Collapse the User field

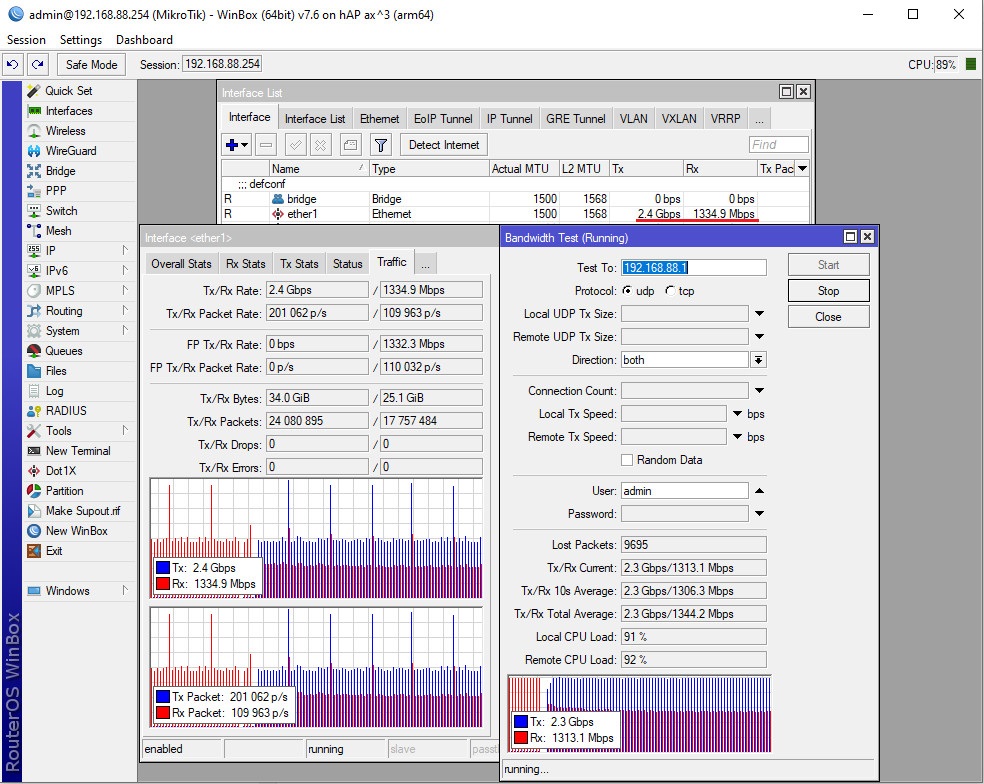759,491
